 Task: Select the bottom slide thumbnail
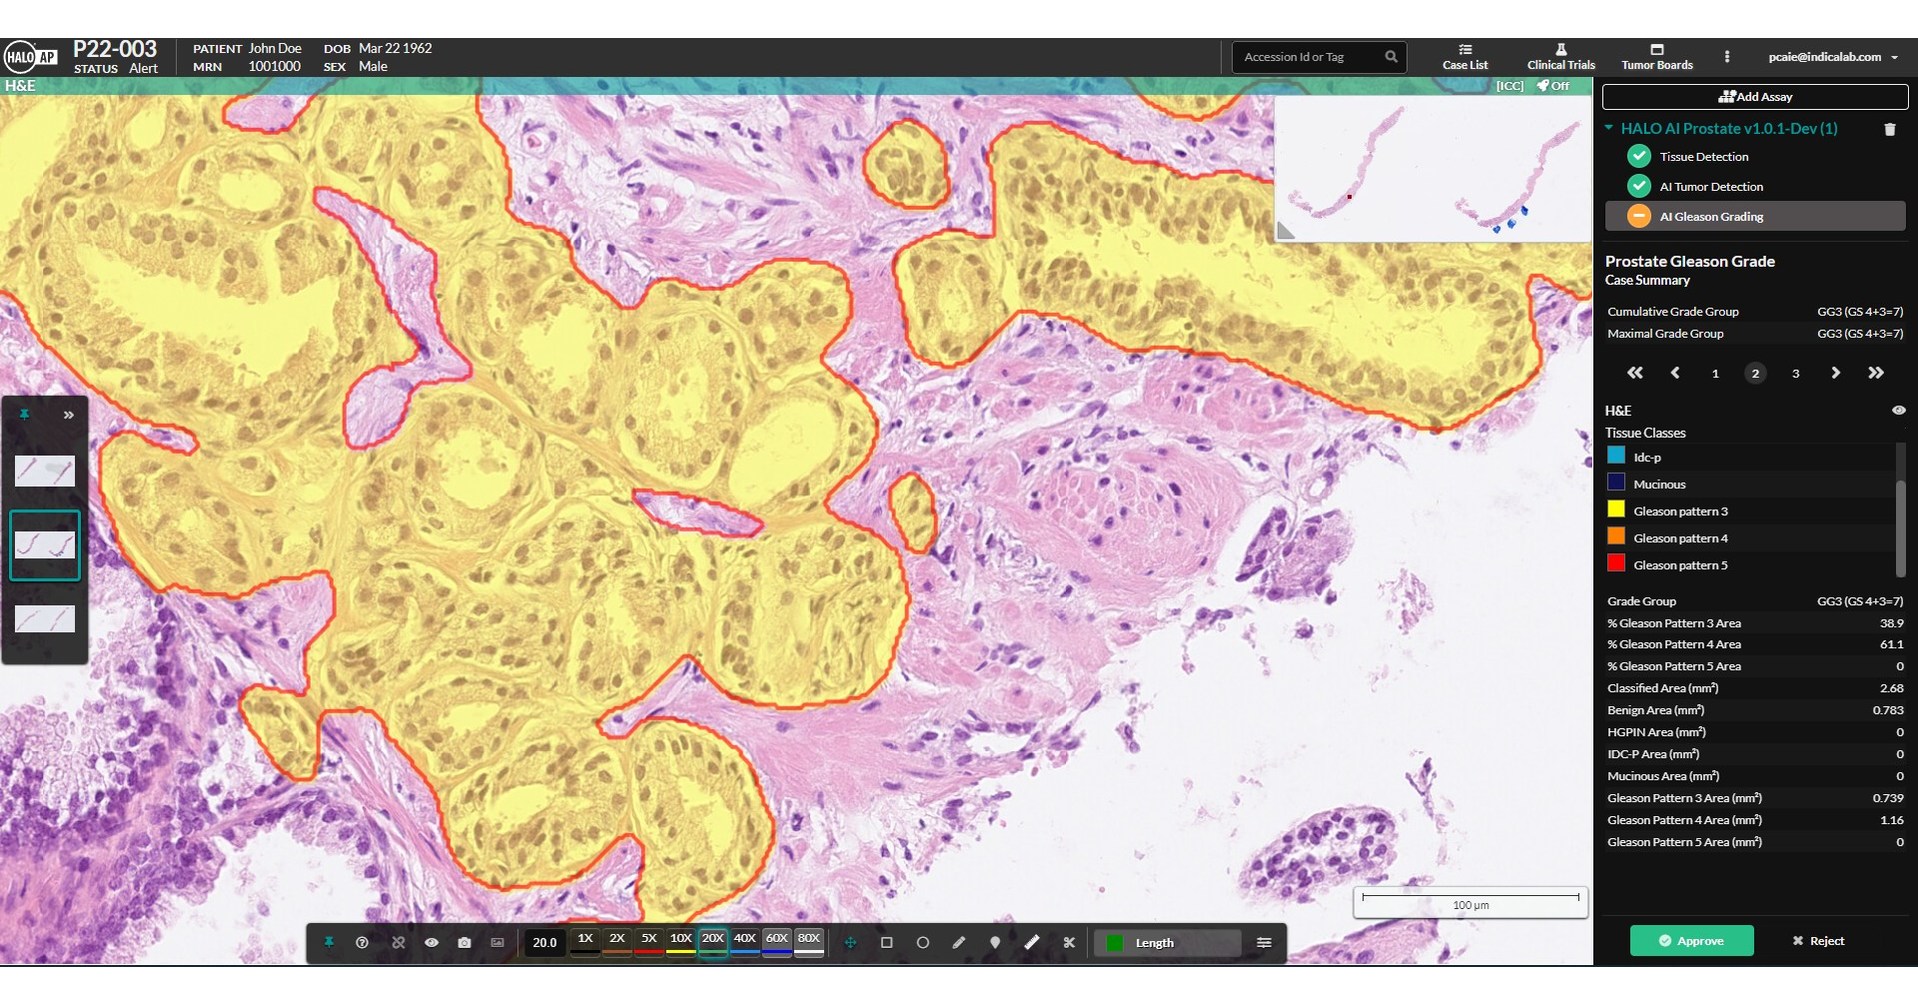pyautogui.click(x=44, y=618)
